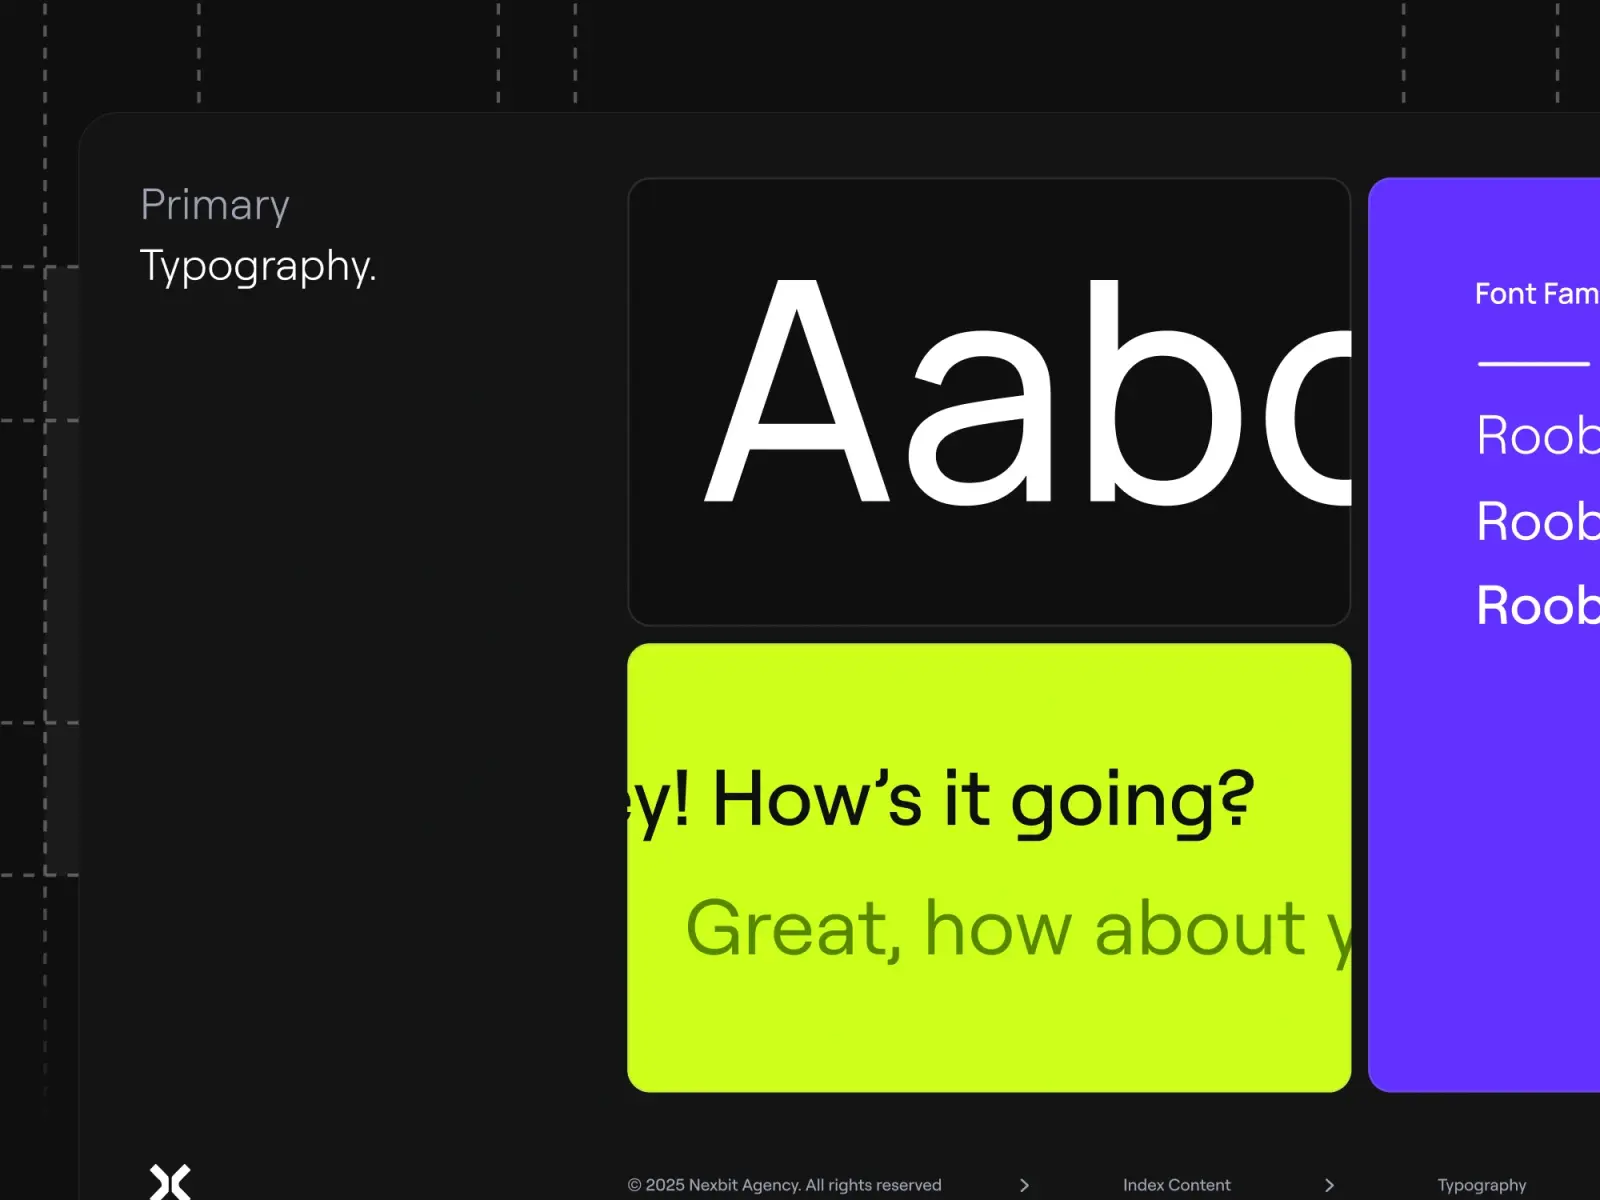Choose the bold weight Roobert sample
The width and height of the screenshot is (1600, 1200).
pos(1538,606)
